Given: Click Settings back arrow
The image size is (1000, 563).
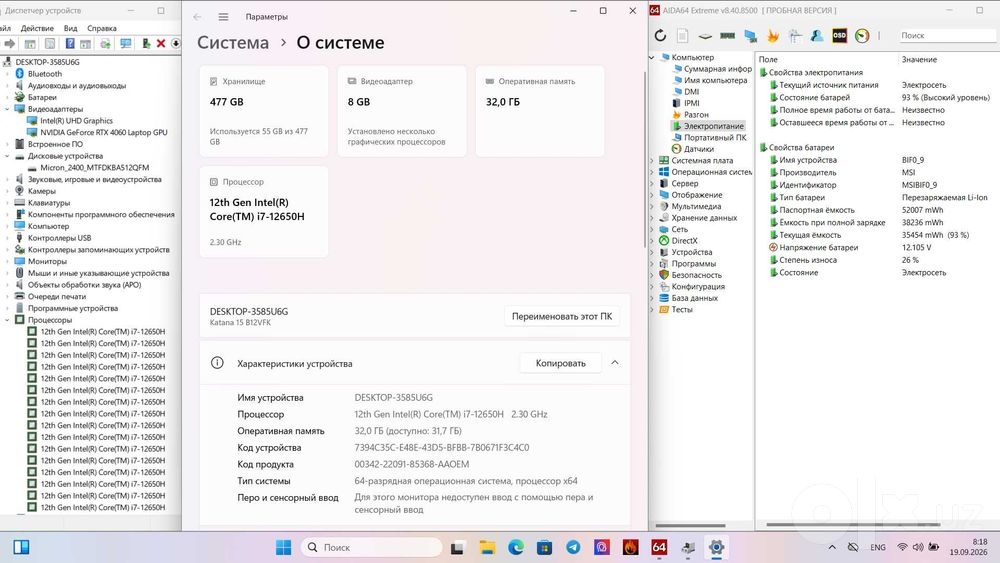Looking at the screenshot, I should [197, 17].
